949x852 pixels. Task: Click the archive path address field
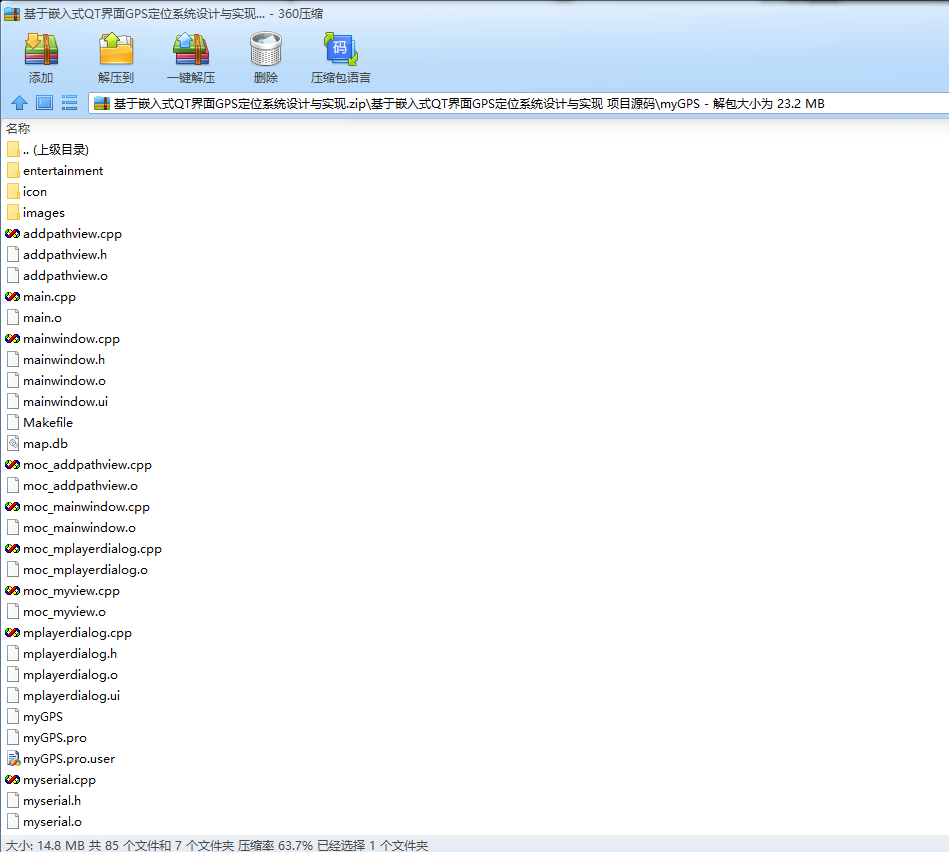pos(519,103)
